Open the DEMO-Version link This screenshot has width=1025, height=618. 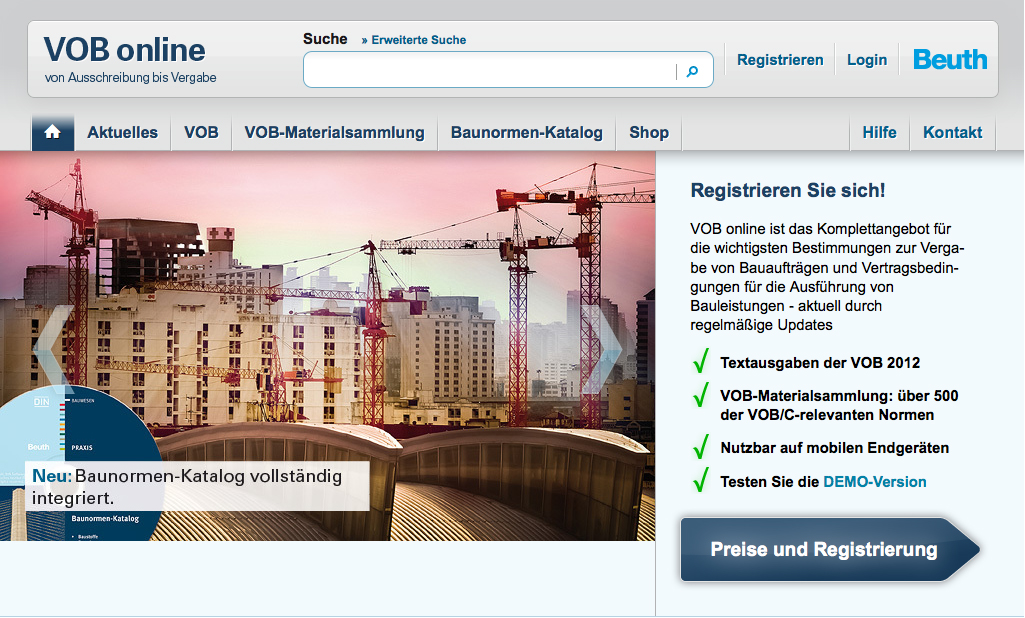875,481
